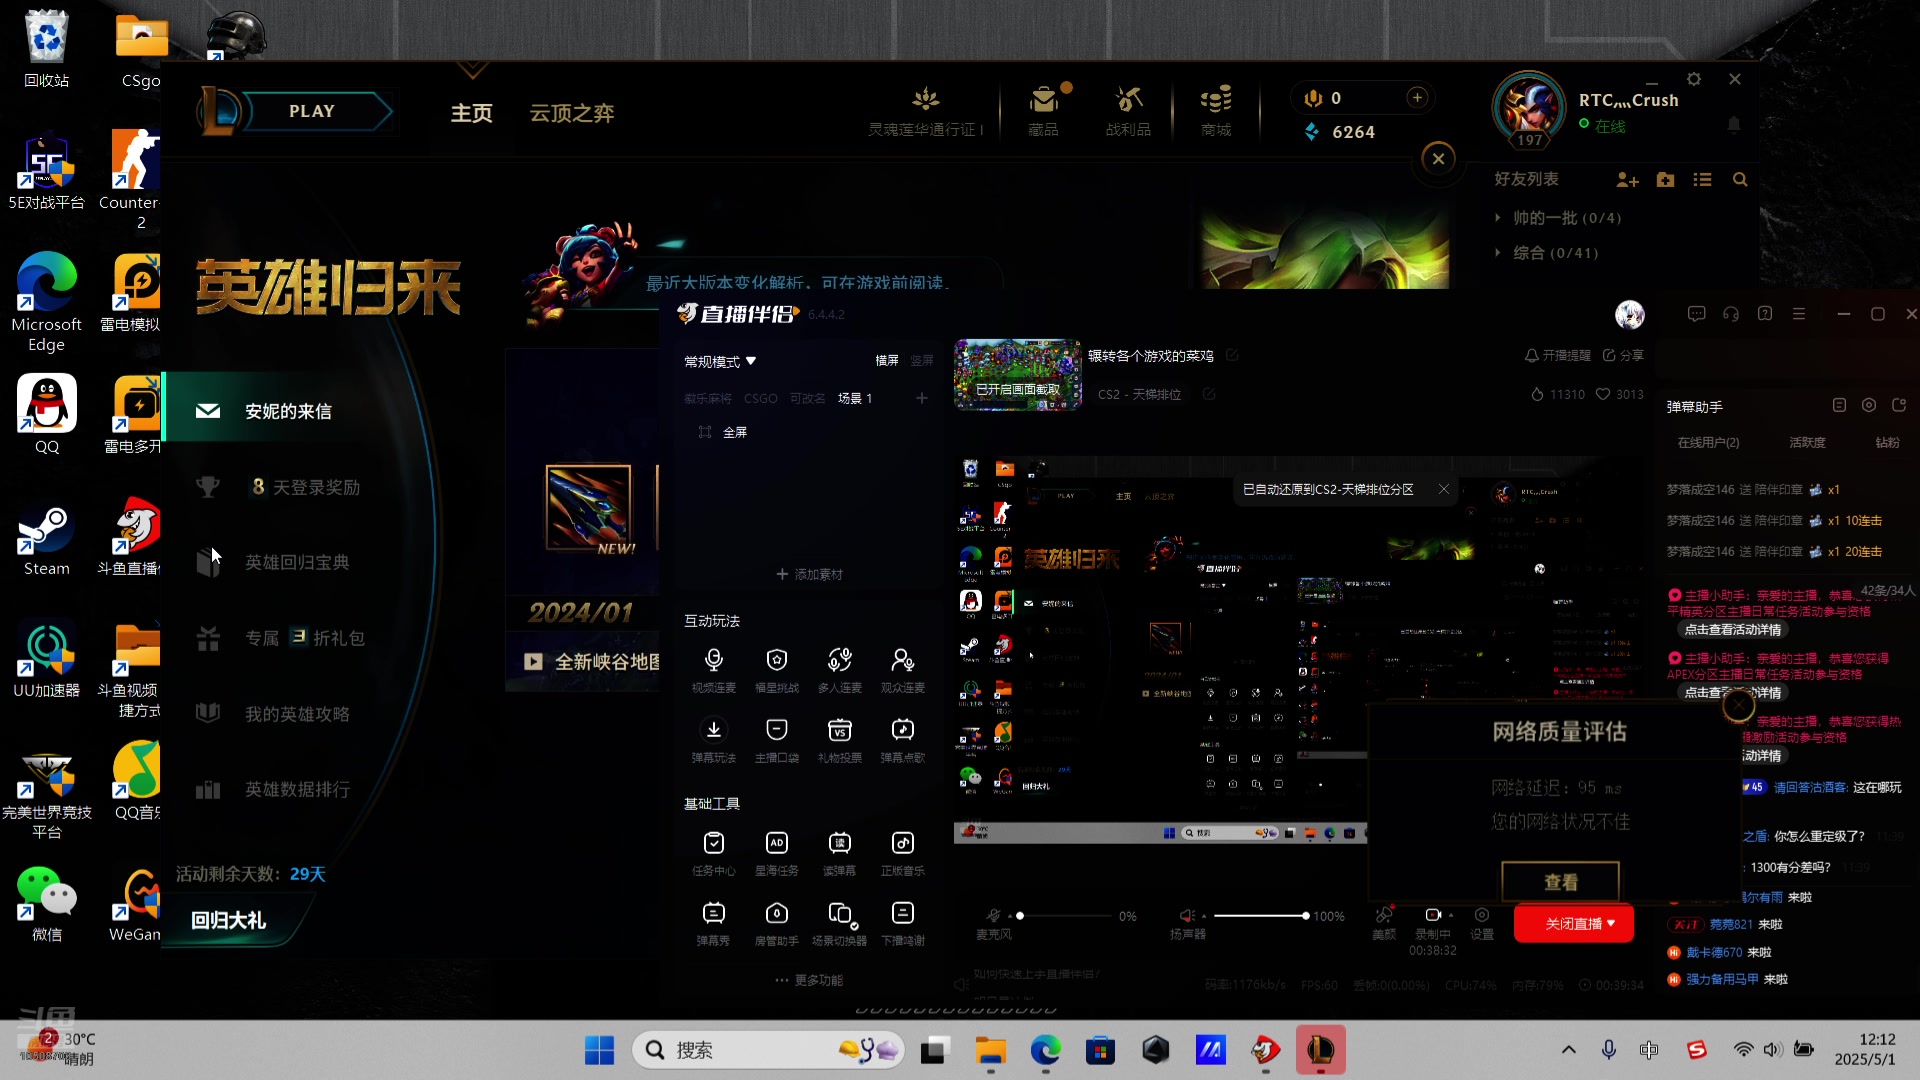Adjust microphone volume slider
Viewport: 1920px width, 1080px height.
(1064, 915)
